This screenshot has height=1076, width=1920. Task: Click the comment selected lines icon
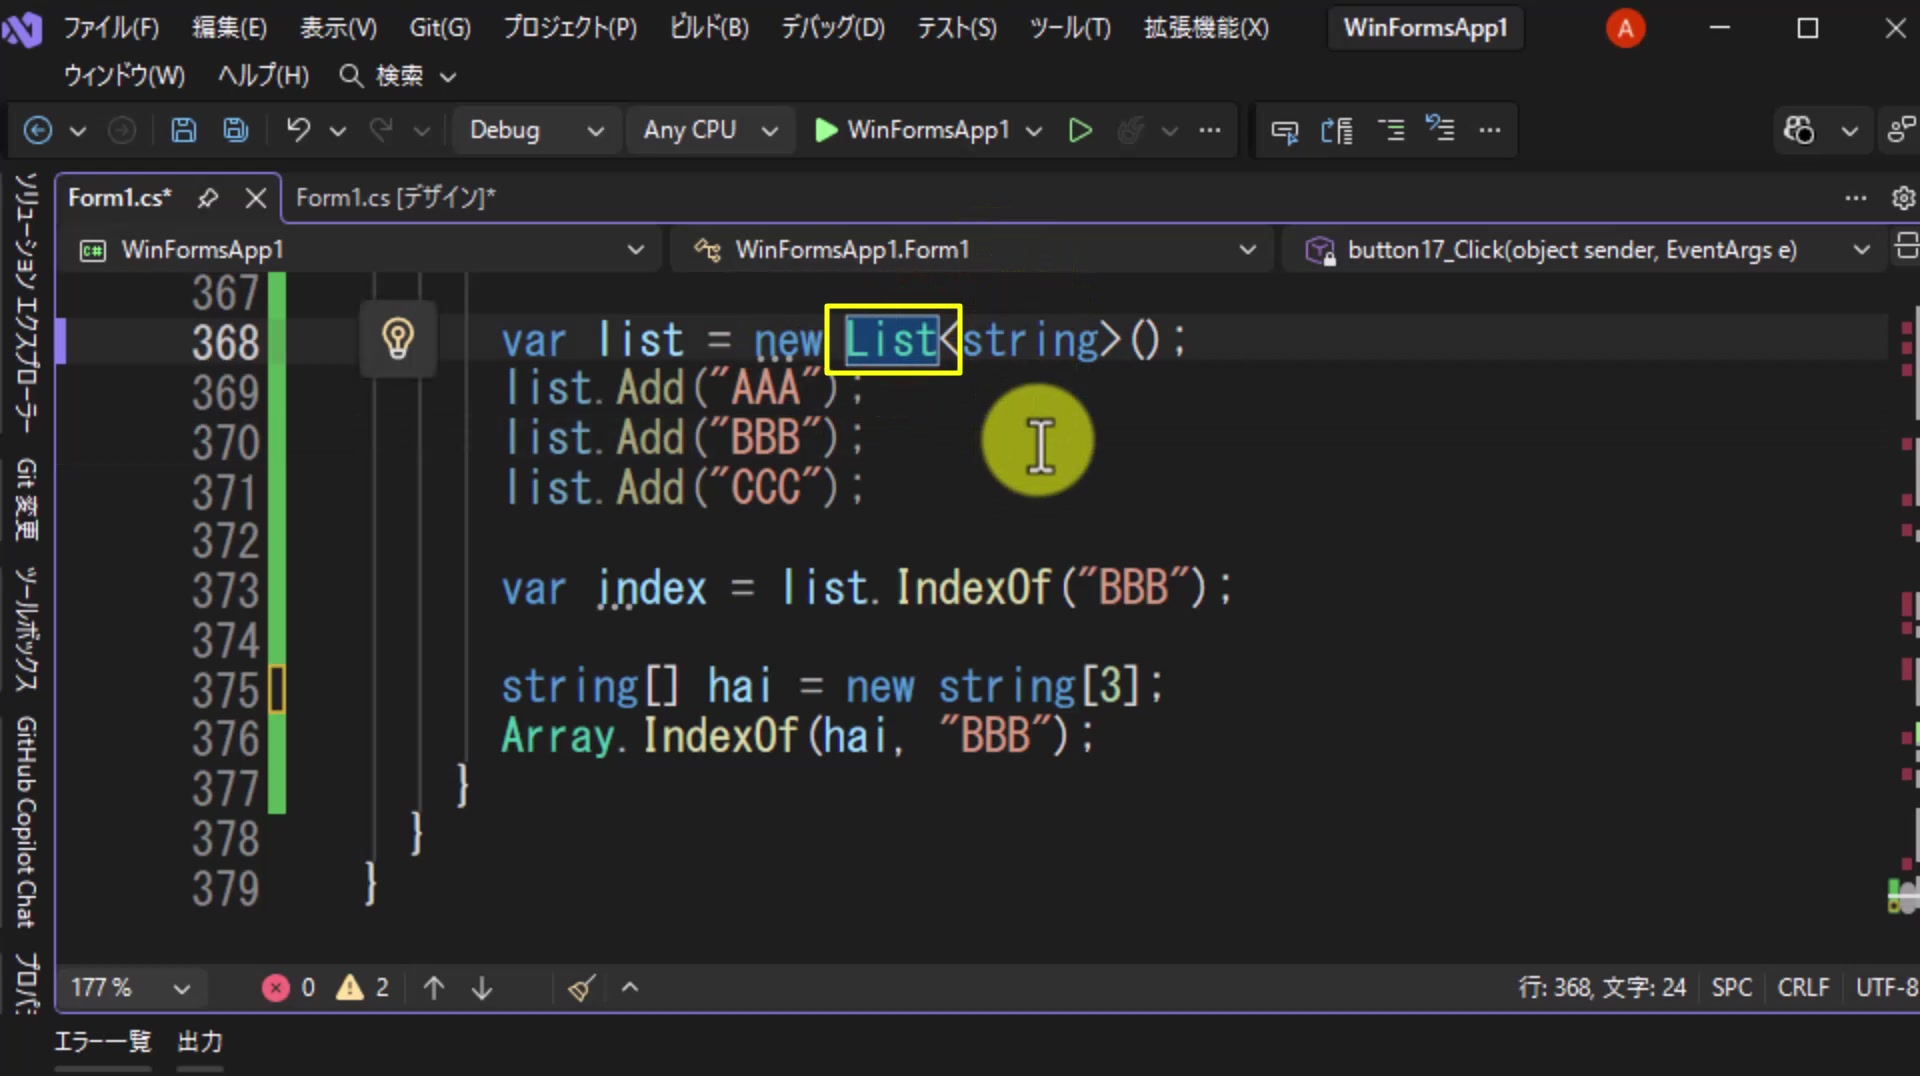pos(1391,130)
